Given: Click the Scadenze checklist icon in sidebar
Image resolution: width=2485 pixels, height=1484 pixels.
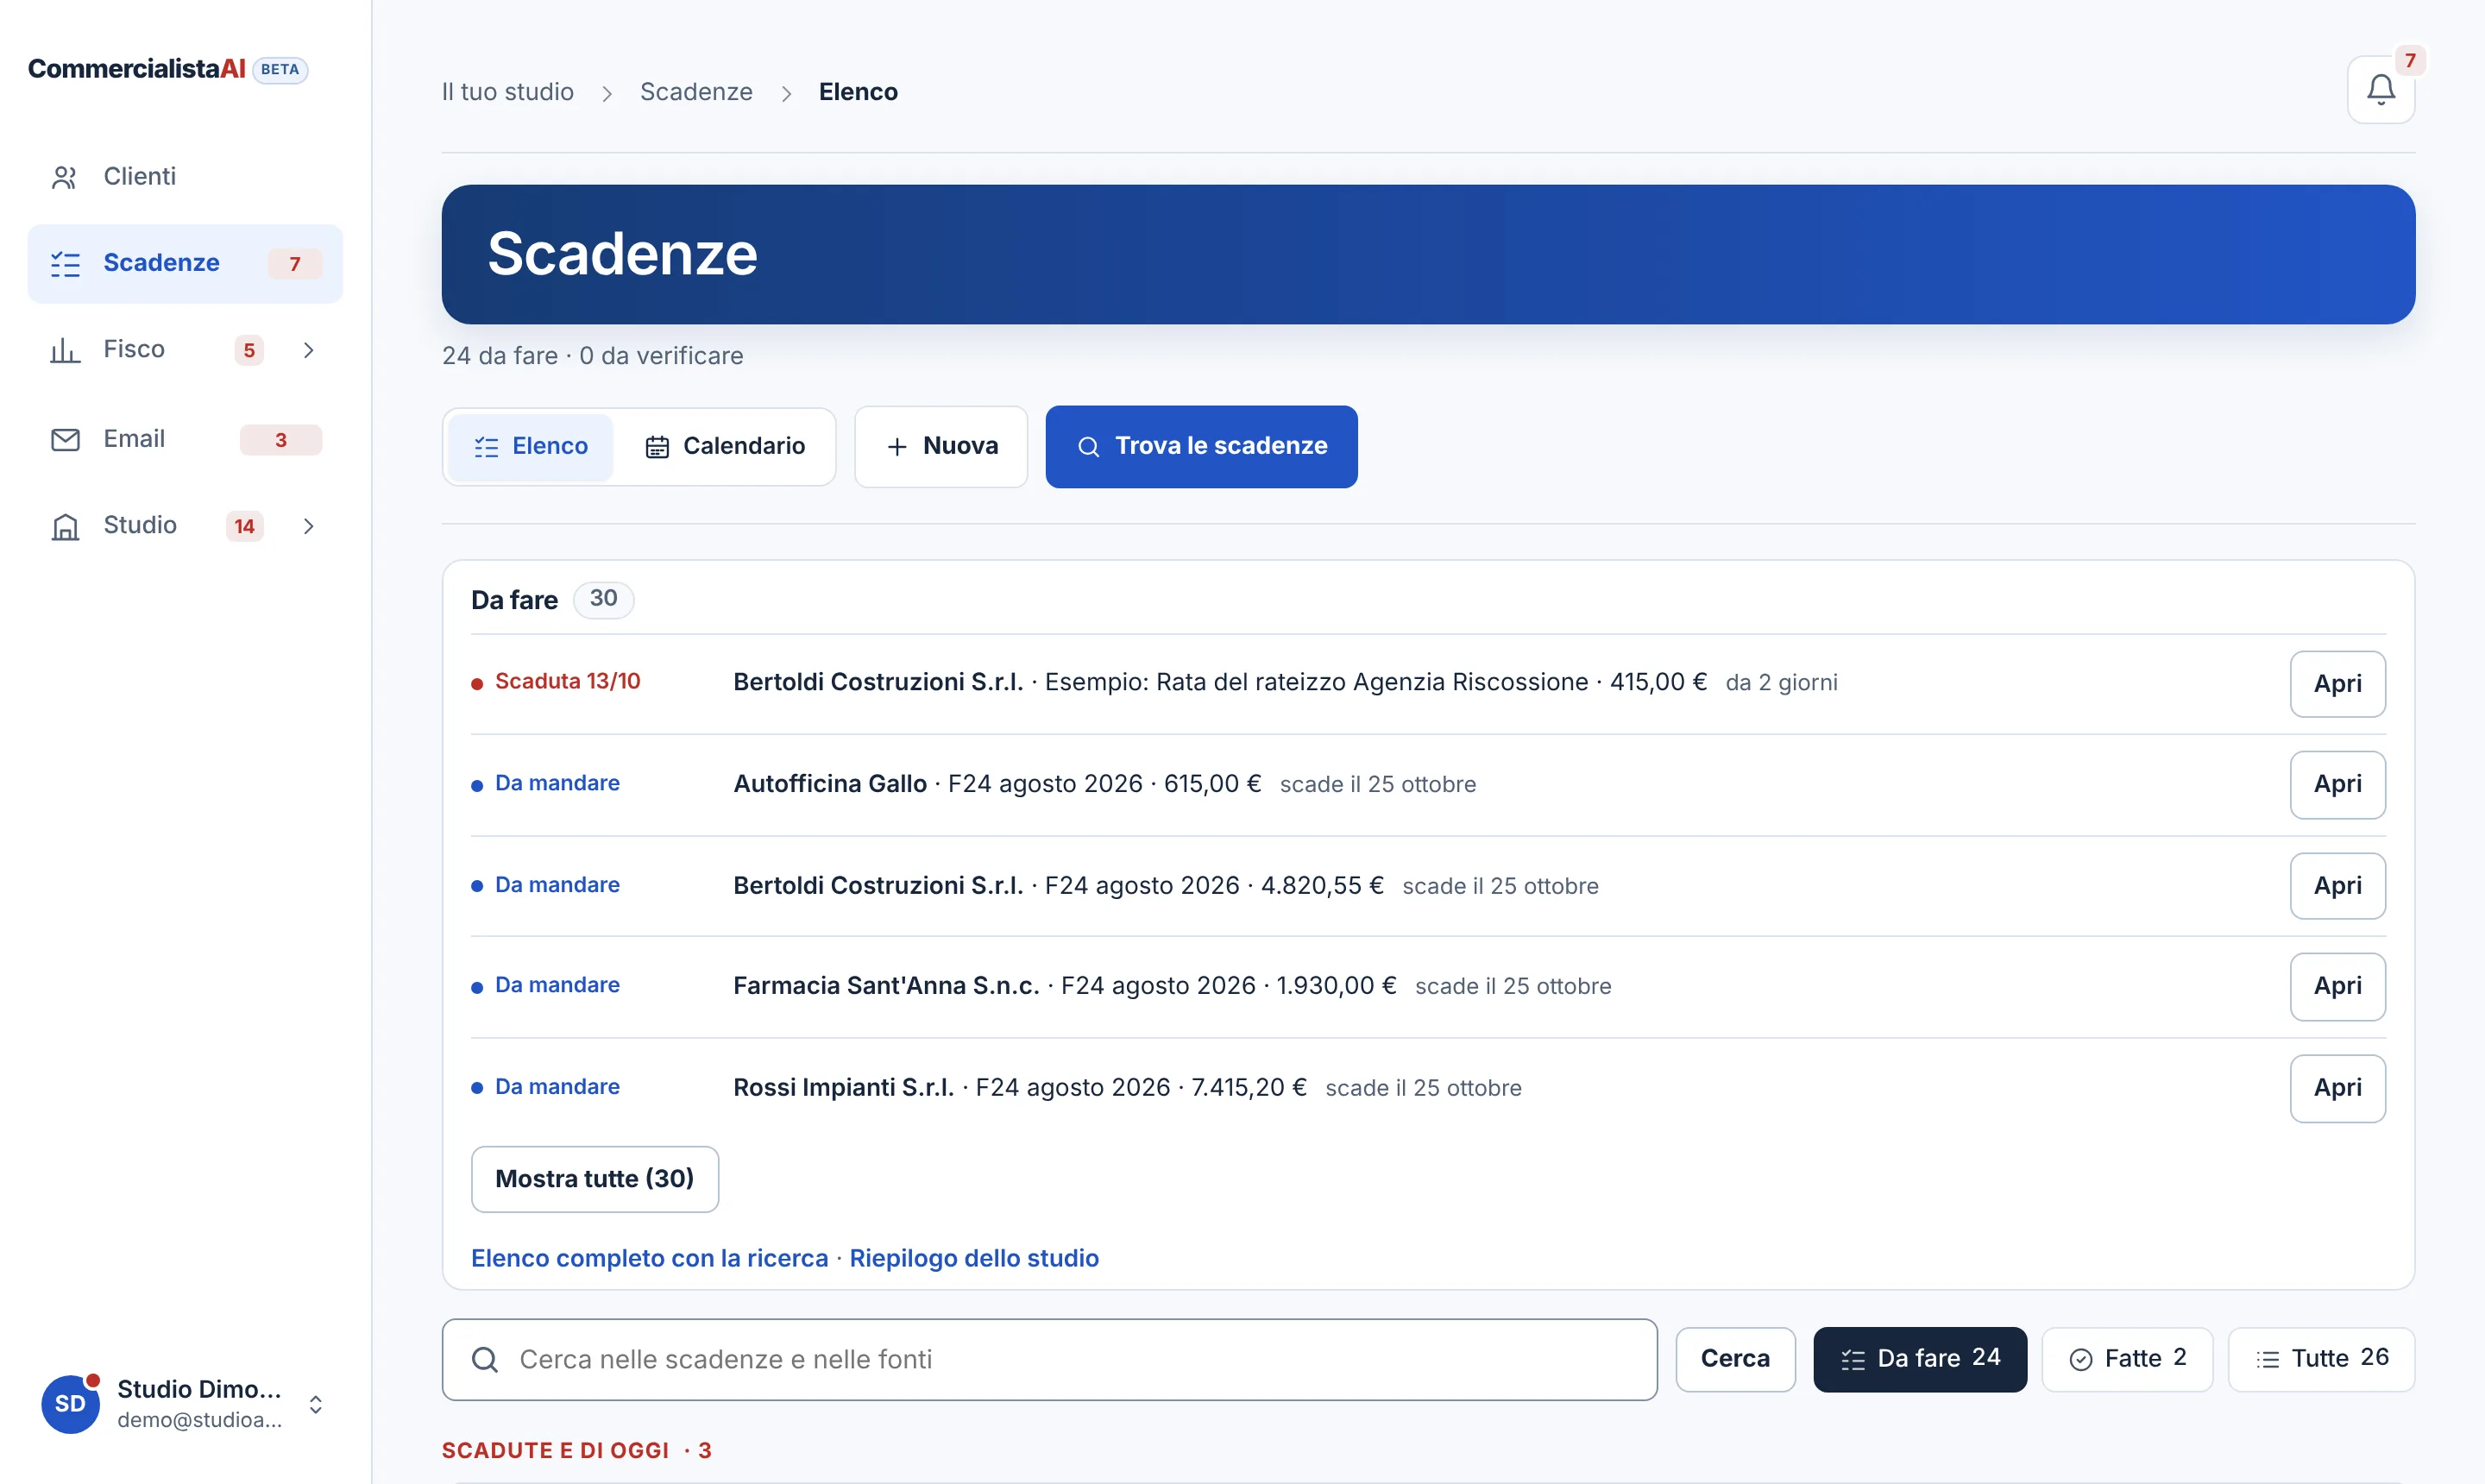Looking at the screenshot, I should coord(65,264).
